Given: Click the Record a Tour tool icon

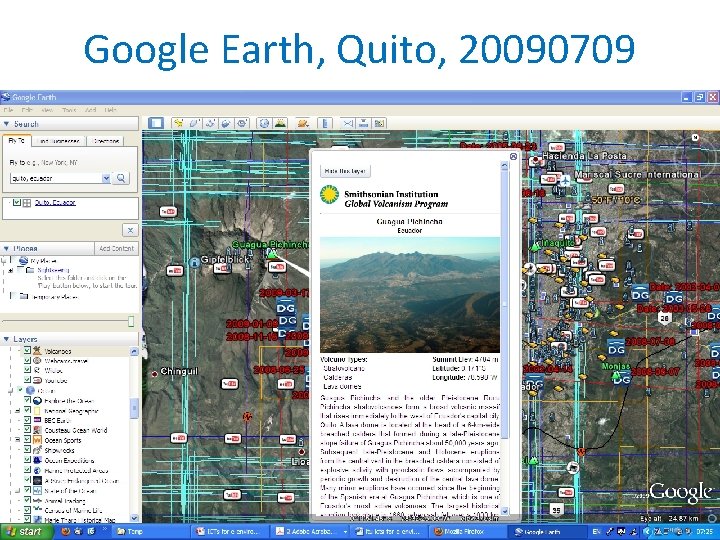Looking at the screenshot, I should click(242, 123).
